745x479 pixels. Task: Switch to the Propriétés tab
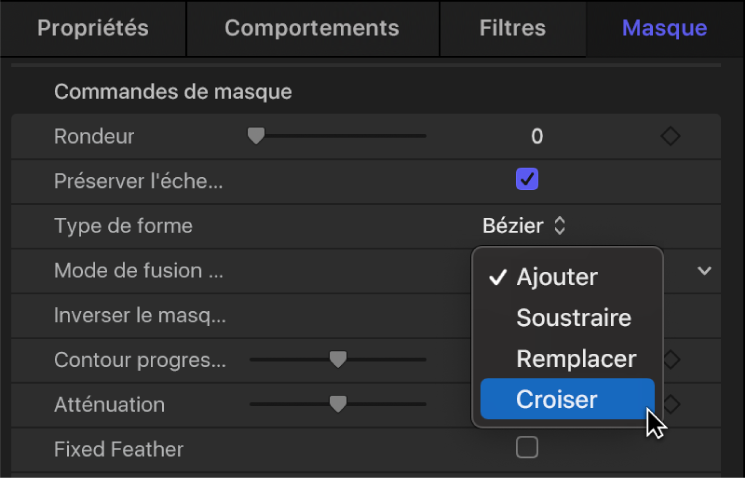click(93, 28)
